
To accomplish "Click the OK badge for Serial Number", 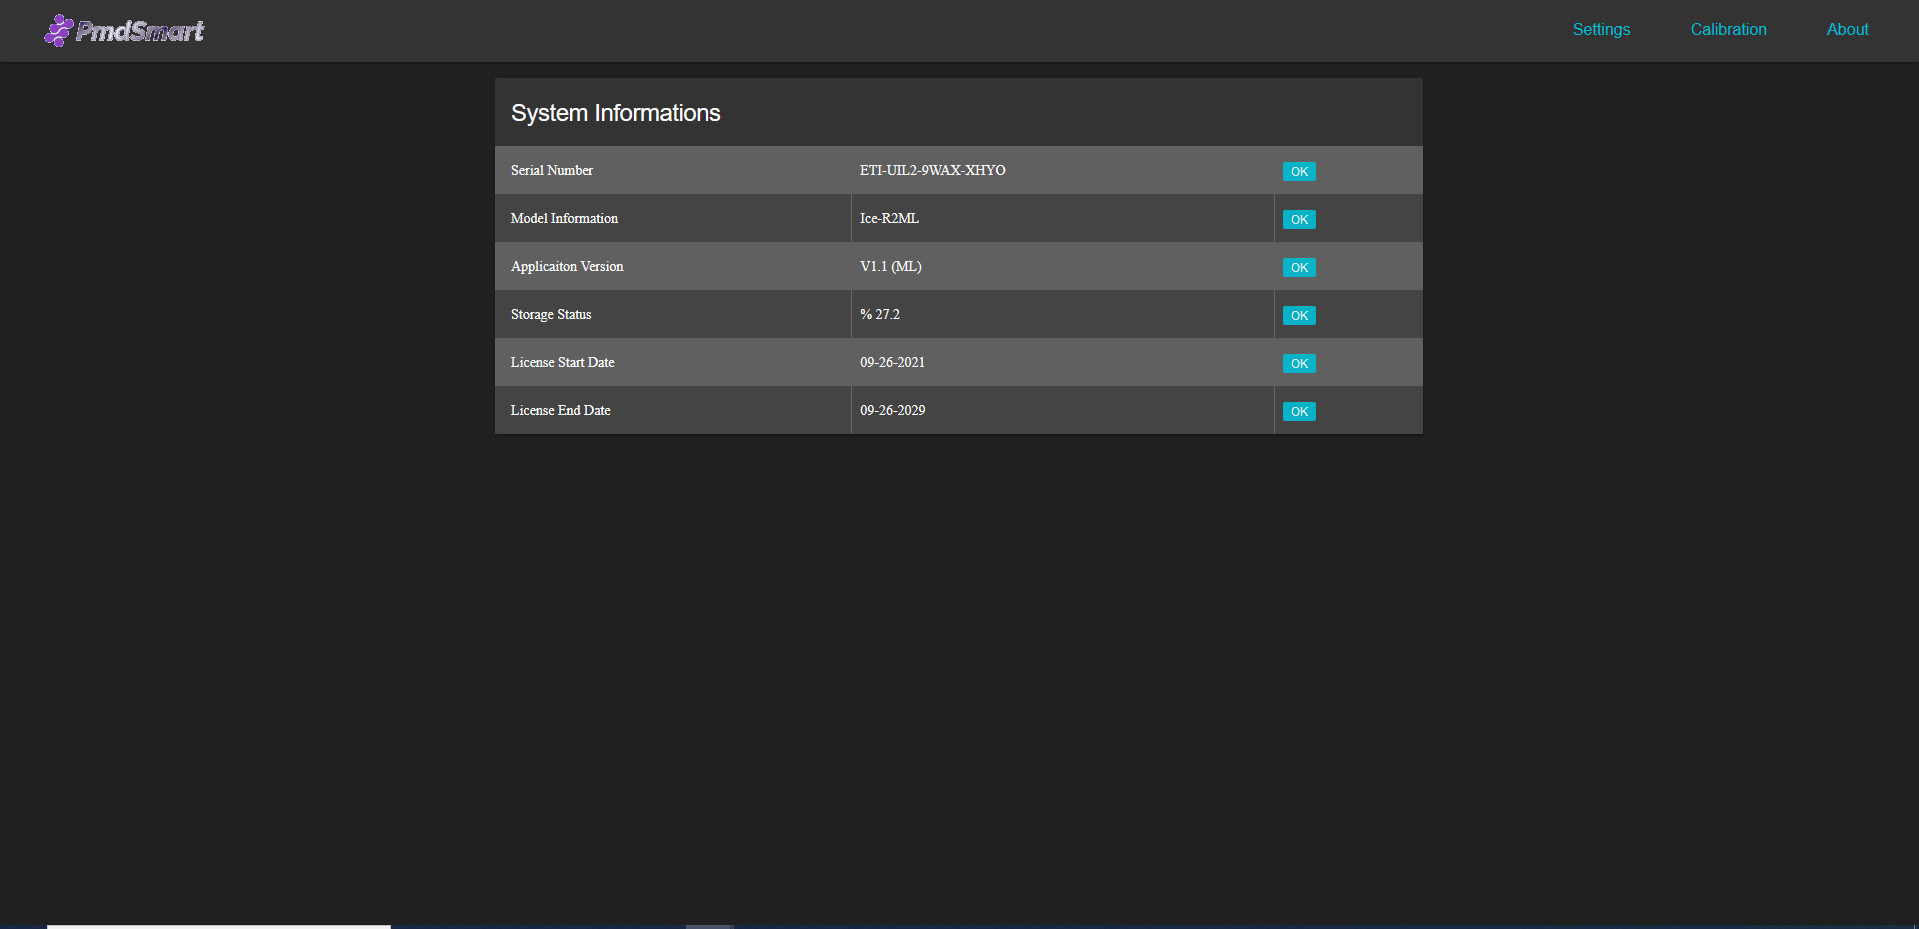I will click(1299, 171).
